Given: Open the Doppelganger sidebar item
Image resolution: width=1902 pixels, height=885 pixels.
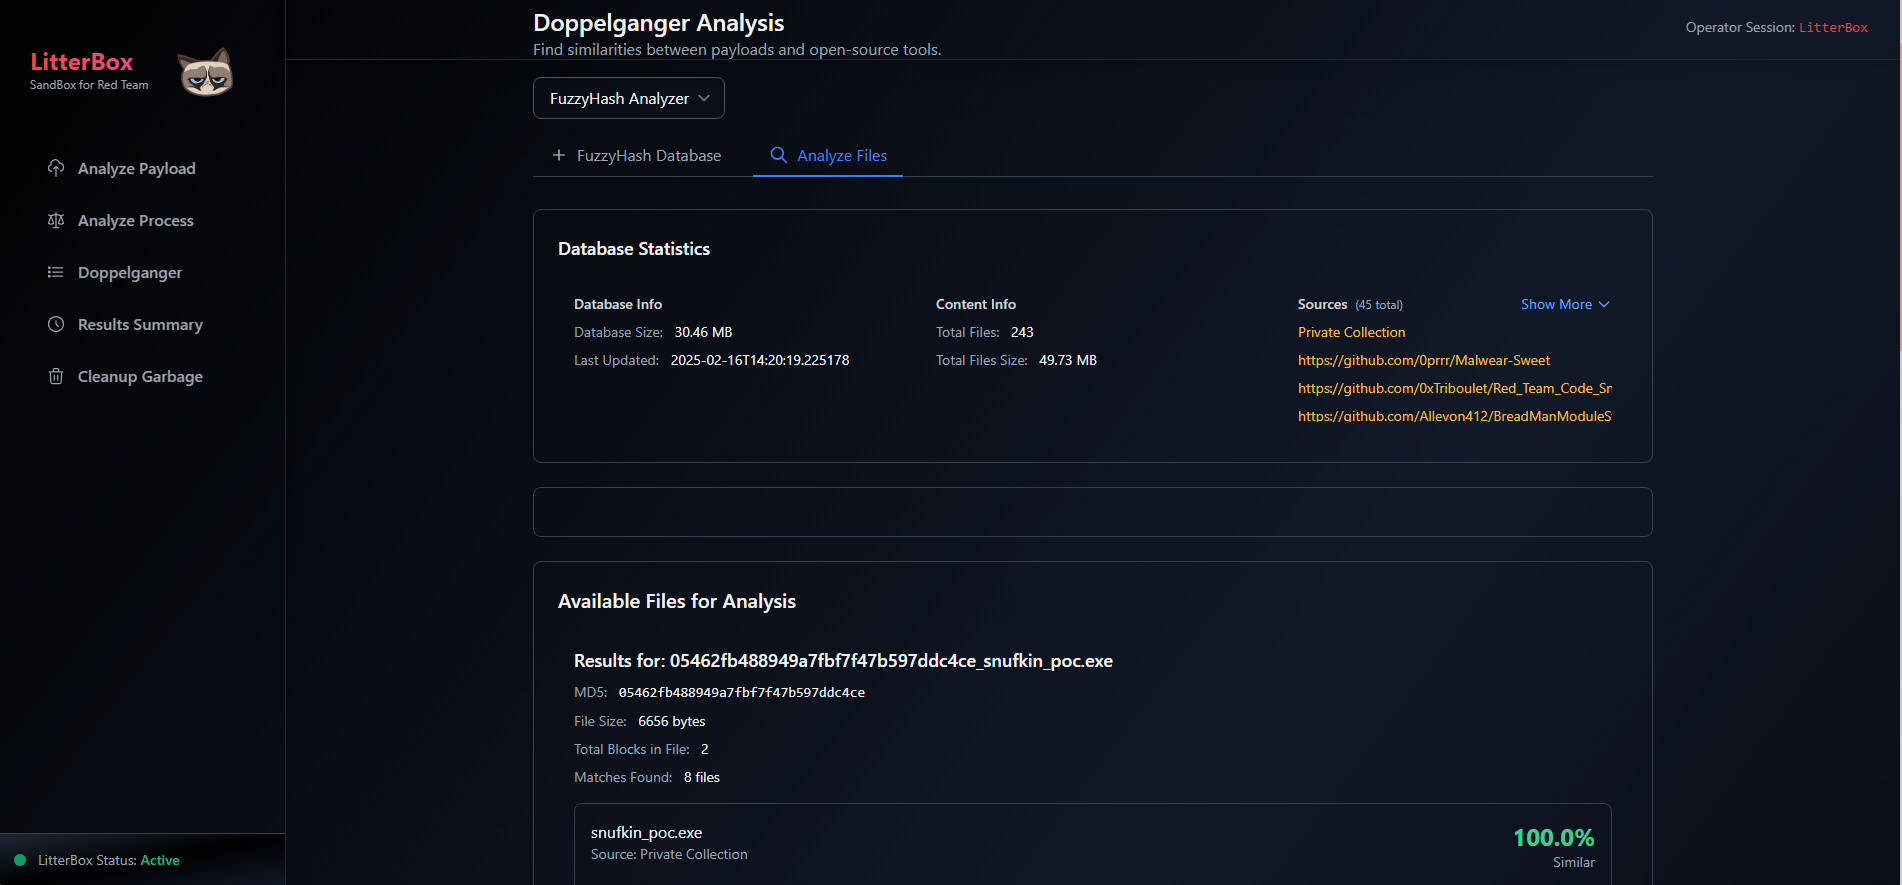Looking at the screenshot, I should [130, 272].
